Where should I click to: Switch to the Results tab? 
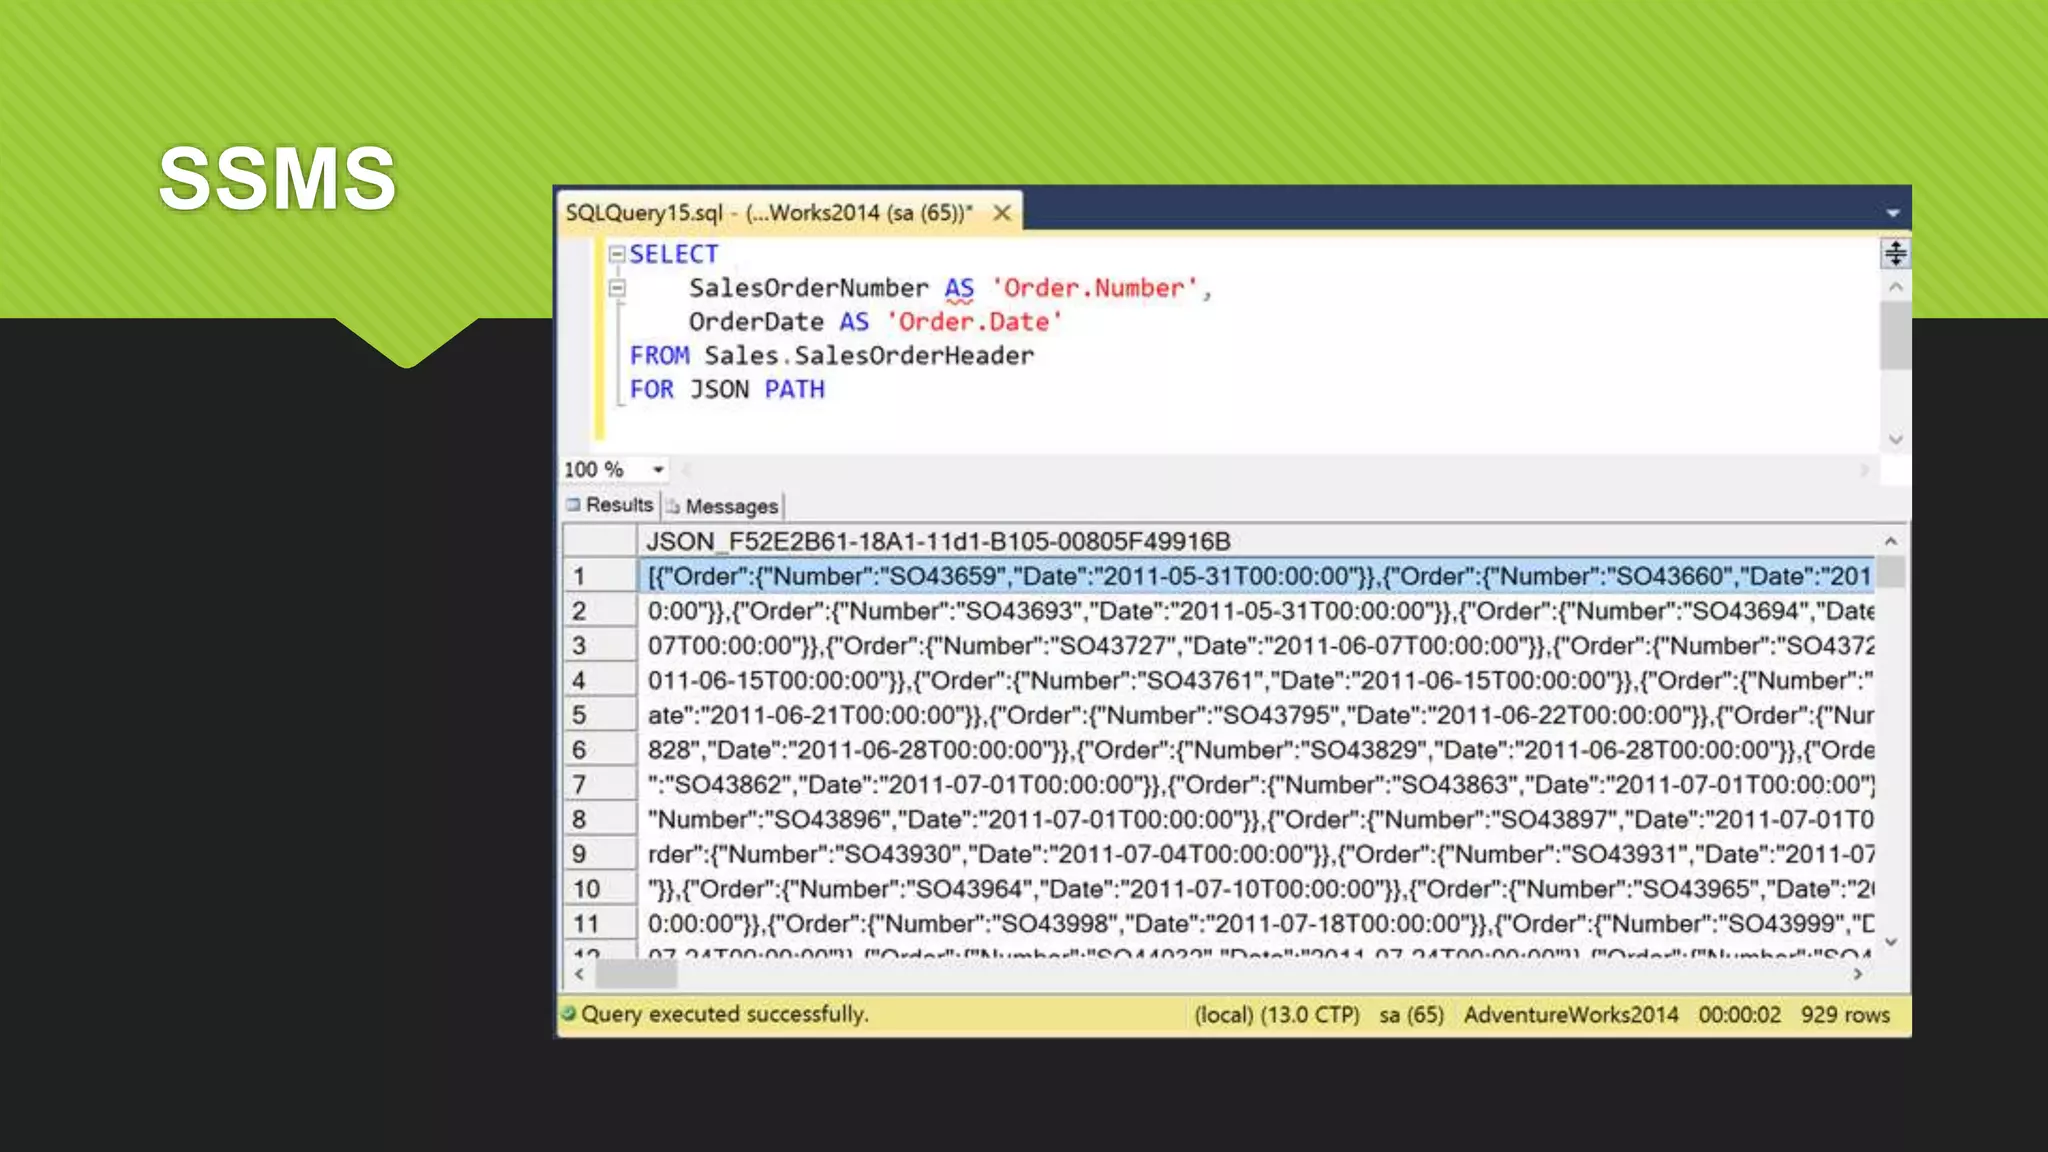click(x=610, y=505)
